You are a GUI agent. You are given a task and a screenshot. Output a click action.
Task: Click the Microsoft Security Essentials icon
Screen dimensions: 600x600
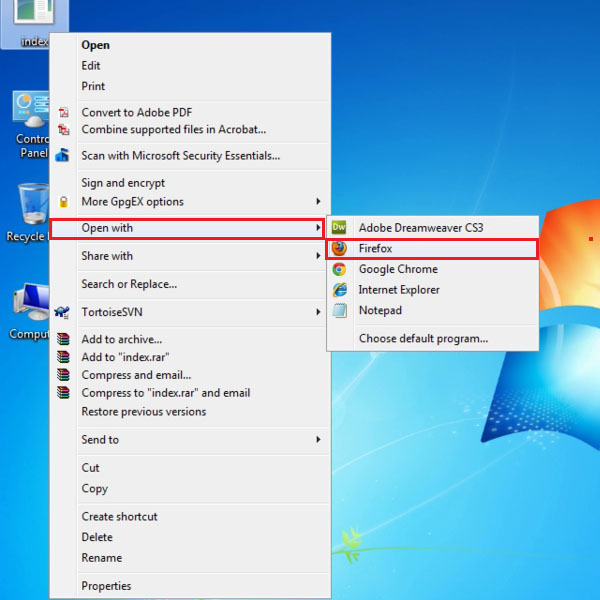(x=62, y=155)
